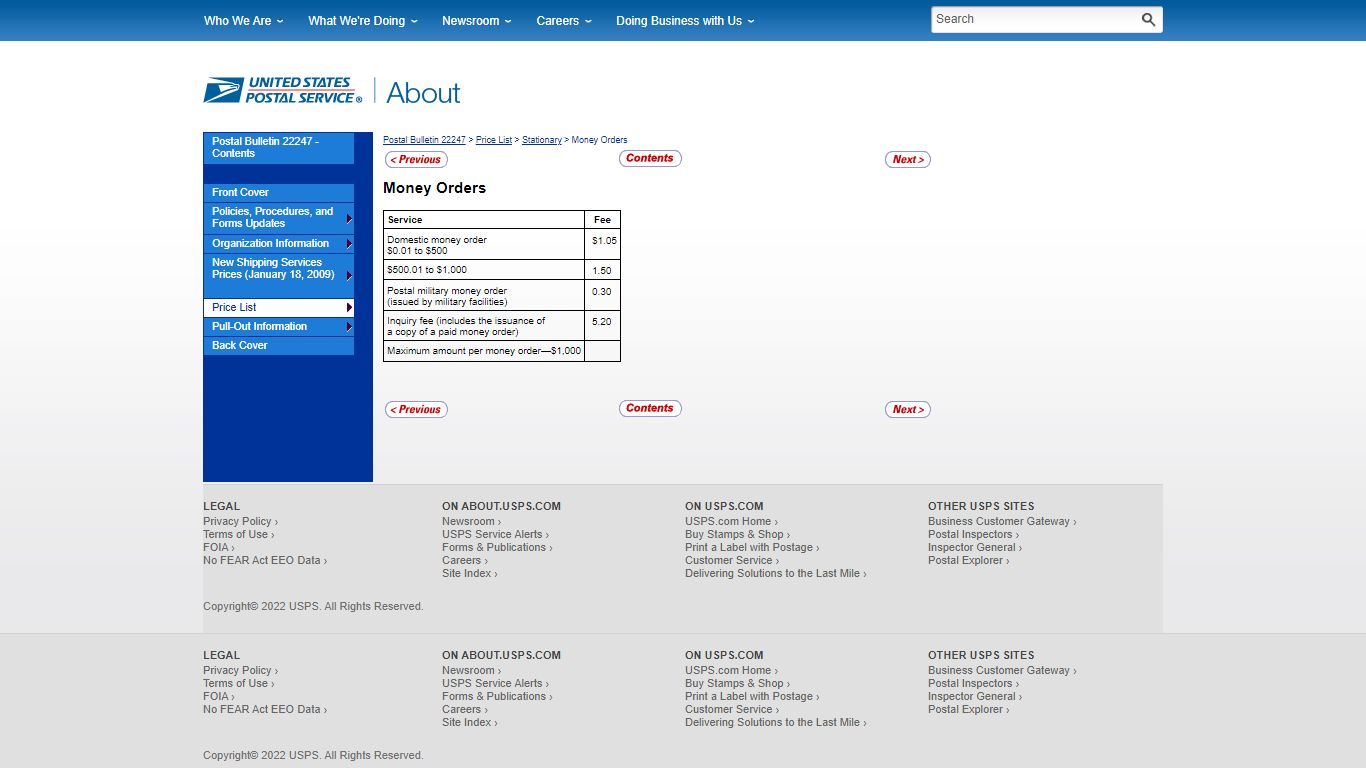
Task: Expand the Careers top menu
Action: 564,20
